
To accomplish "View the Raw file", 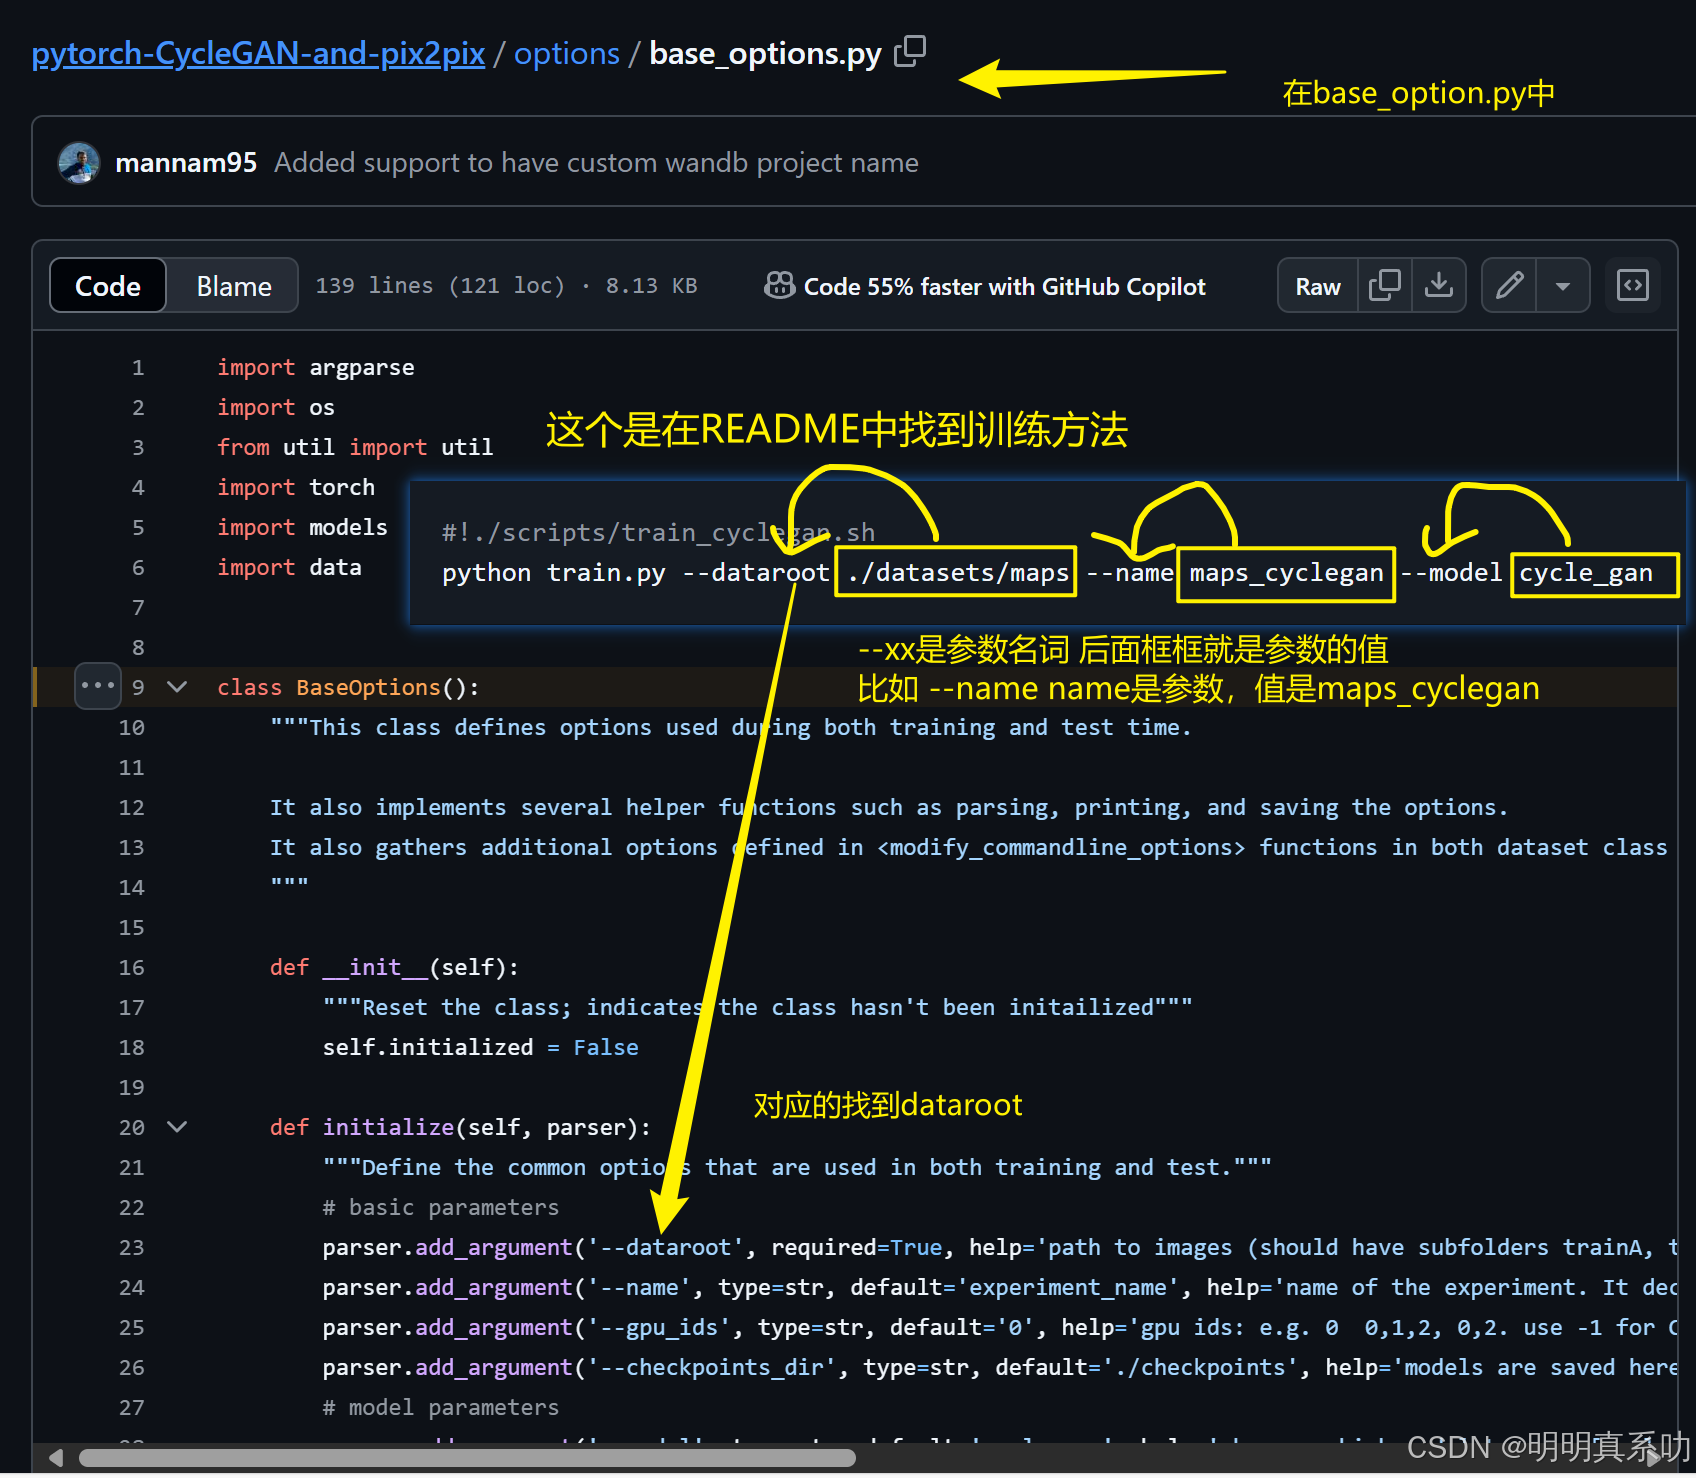I will (x=1318, y=286).
